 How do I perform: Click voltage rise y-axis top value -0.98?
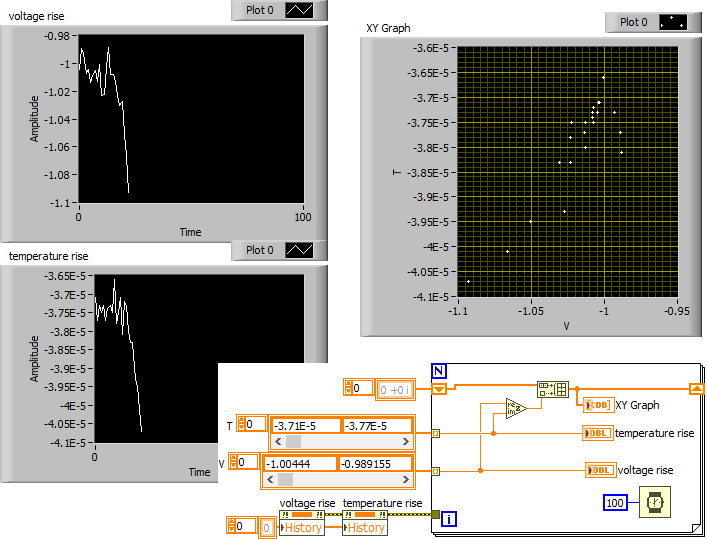click(x=57, y=36)
